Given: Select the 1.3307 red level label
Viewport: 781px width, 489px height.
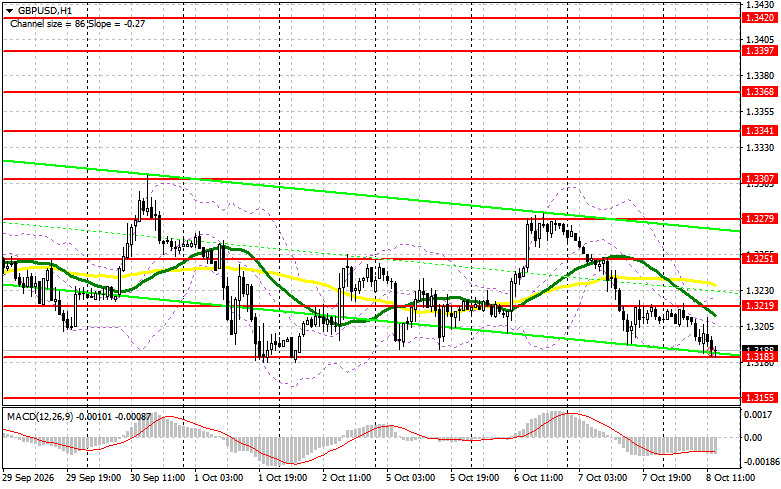Looking at the screenshot, I should [759, 179].
